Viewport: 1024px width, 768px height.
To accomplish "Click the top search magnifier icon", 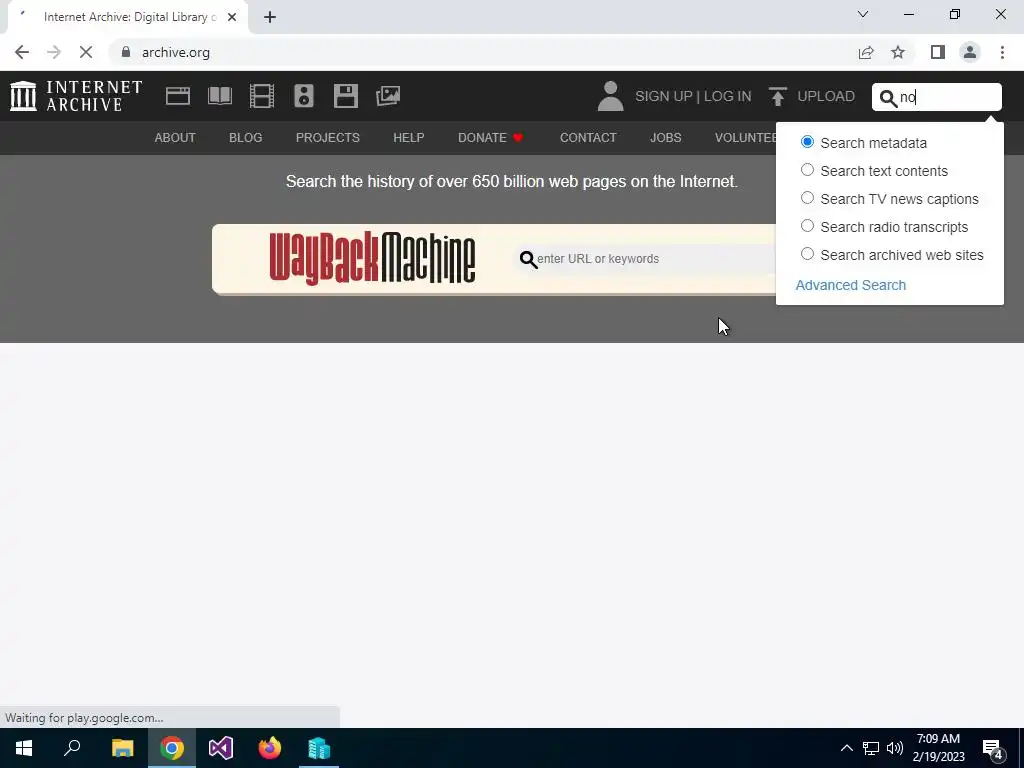I will [888, 98].
